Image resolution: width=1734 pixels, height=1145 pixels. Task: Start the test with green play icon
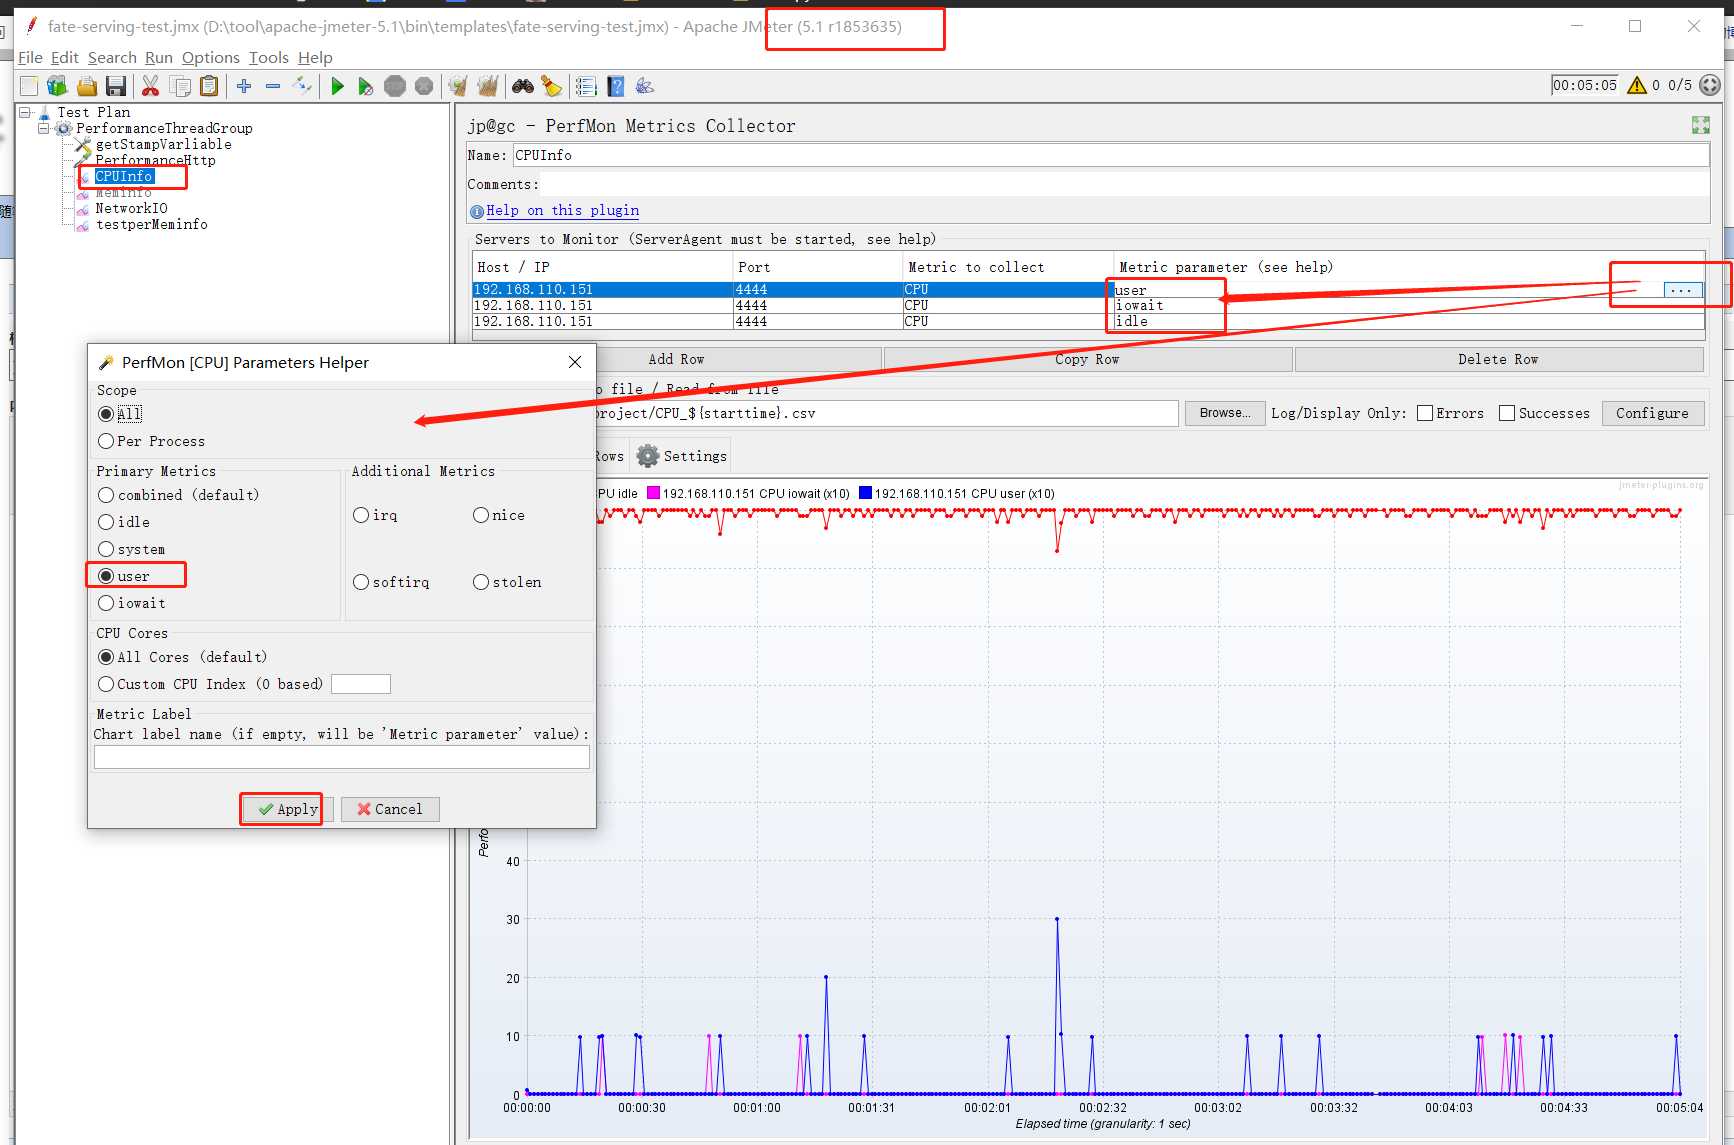click(x=337, y=86)
